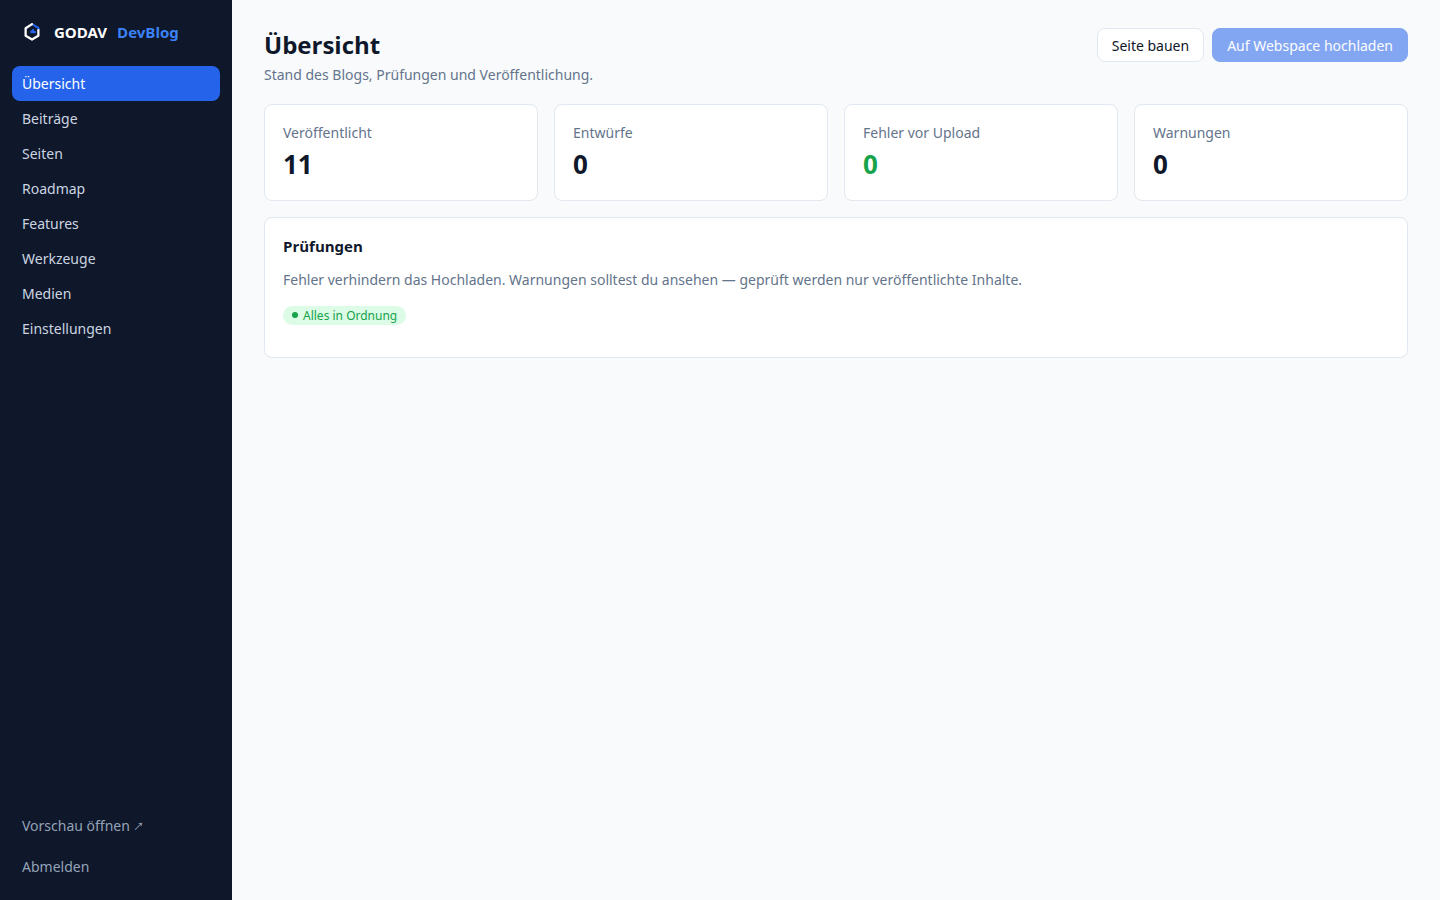Click Abmelden to log out
The height and width of the screenshot is (900, 1440).
point(56,867)
